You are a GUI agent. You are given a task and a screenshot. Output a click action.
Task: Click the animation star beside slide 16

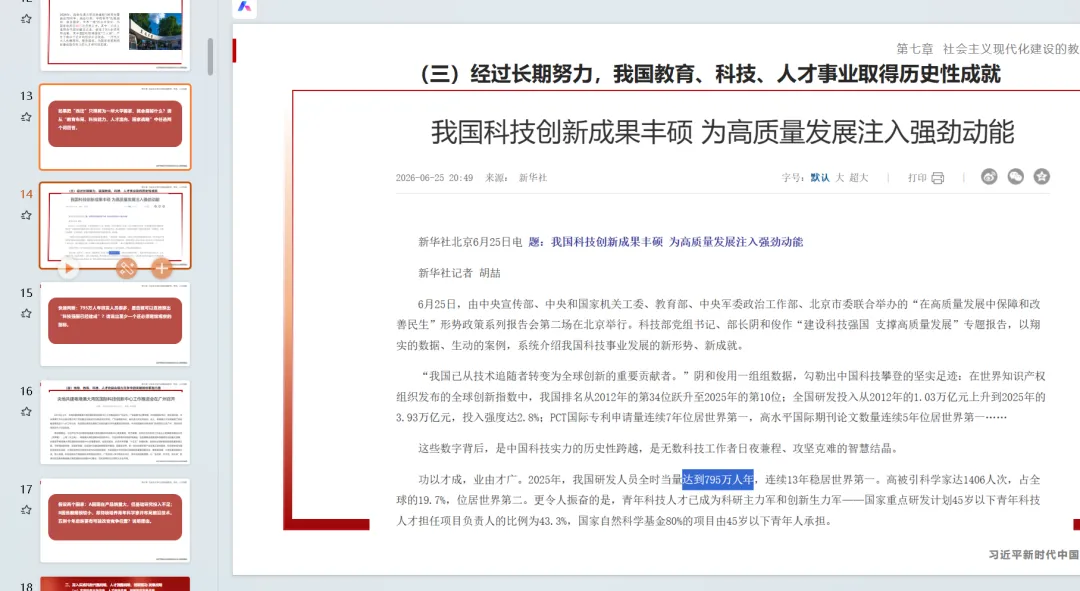click(26, 412)
